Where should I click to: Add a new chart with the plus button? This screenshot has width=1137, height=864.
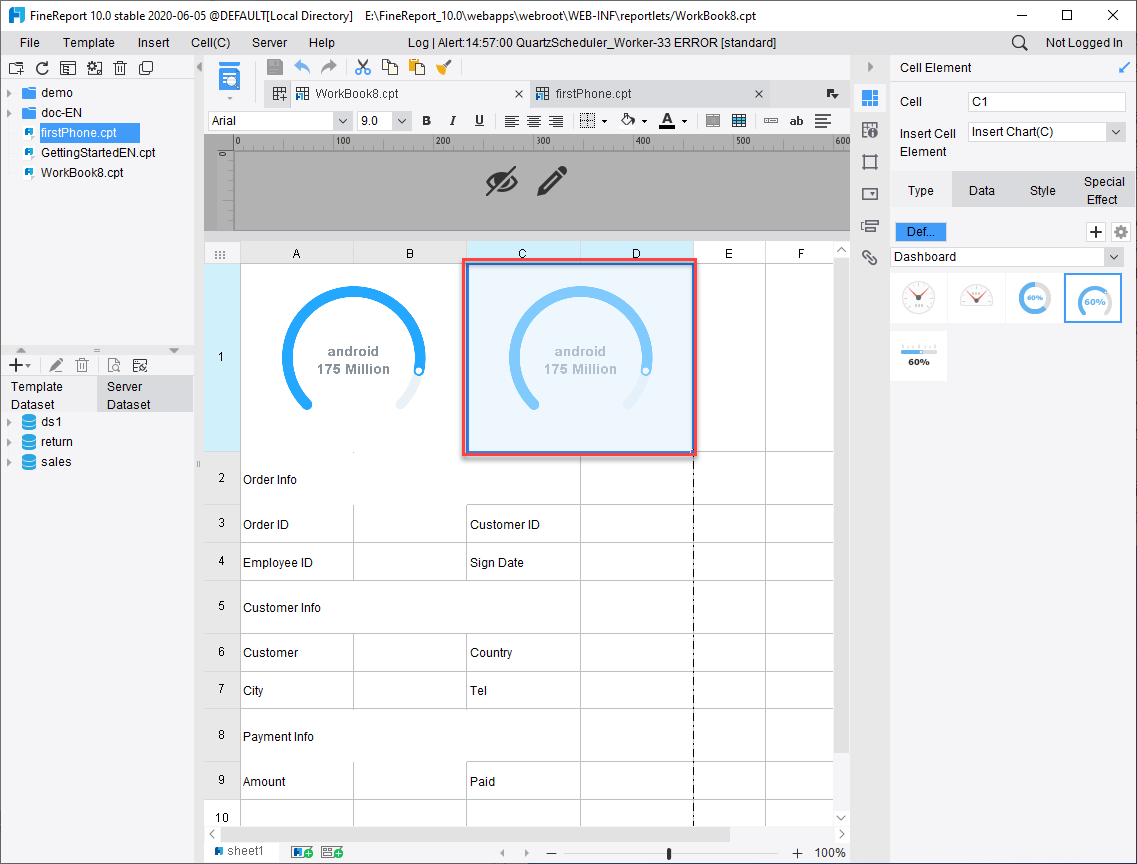click(x=1096, y=232)
